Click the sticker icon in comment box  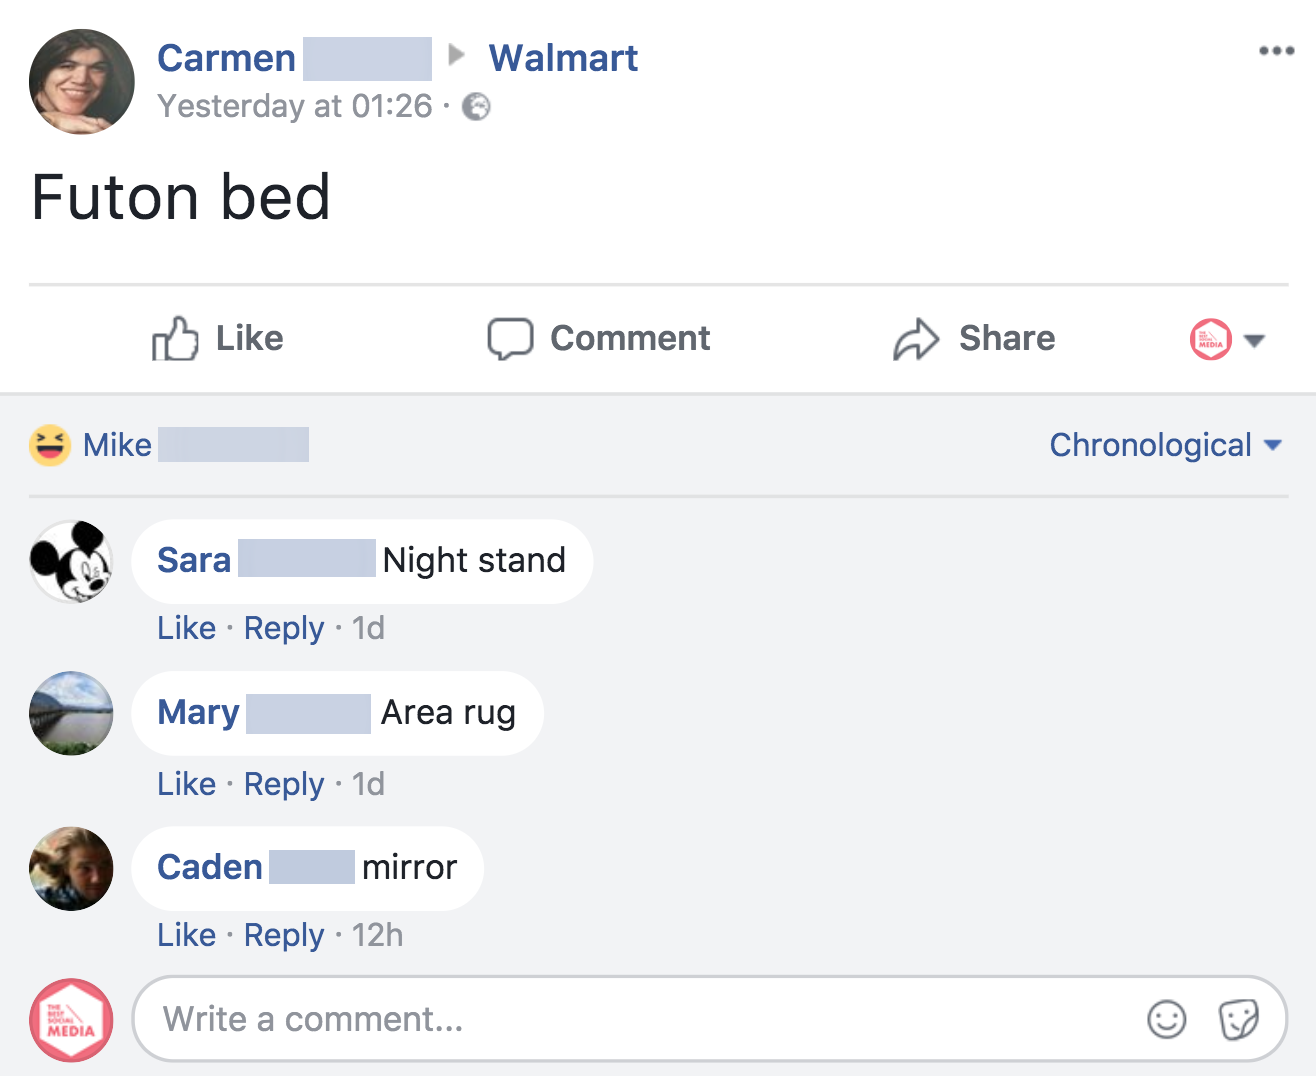(x=1238, y=1020)
